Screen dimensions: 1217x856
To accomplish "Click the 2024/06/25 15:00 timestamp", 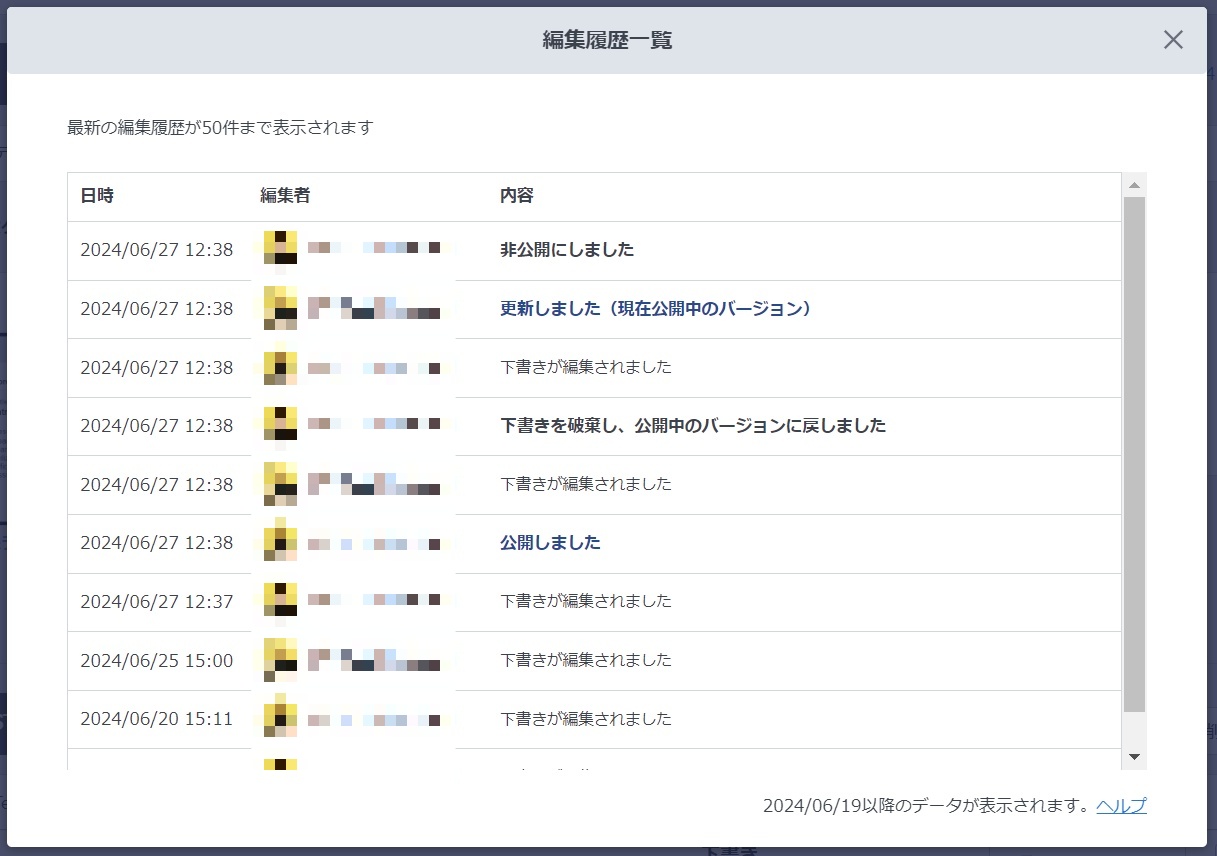I will [156, 661].
